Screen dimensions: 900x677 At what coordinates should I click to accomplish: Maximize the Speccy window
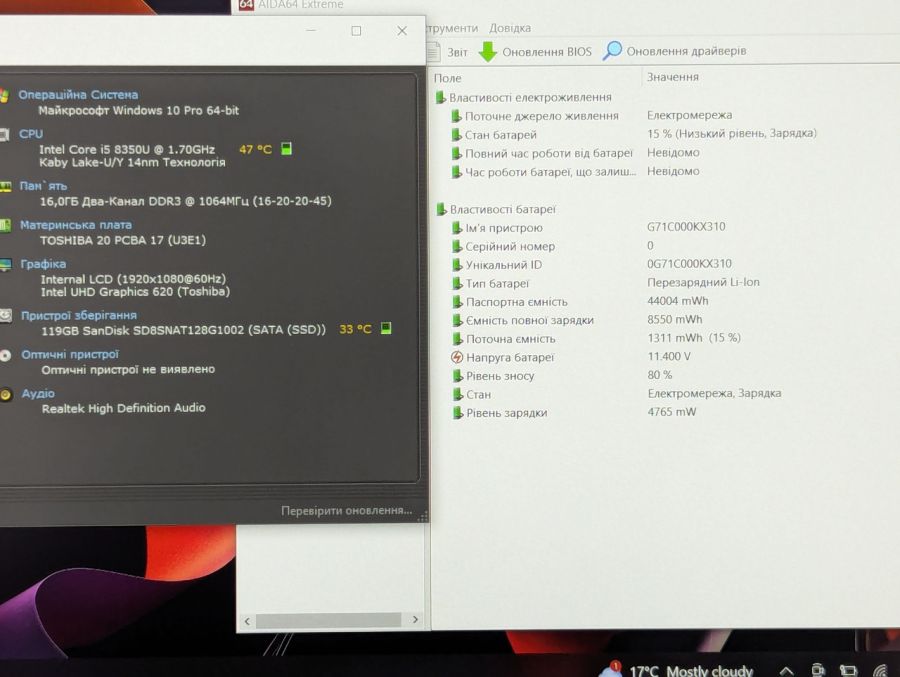pos(356,30)
